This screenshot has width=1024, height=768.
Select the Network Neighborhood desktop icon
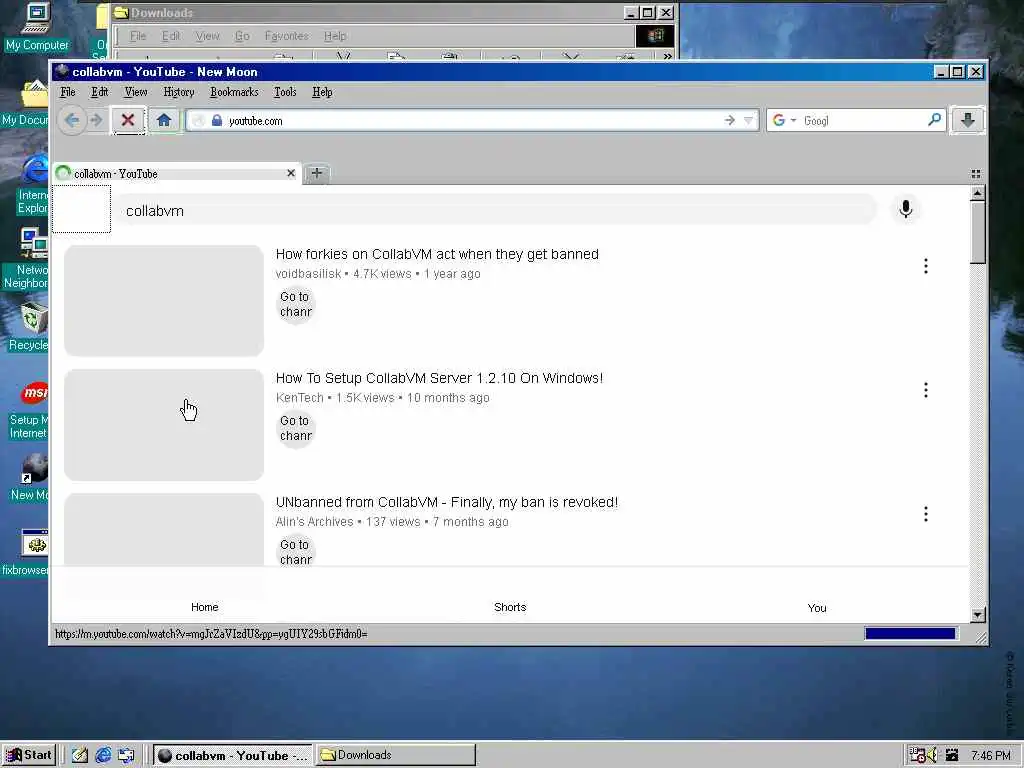click(26, 258)
